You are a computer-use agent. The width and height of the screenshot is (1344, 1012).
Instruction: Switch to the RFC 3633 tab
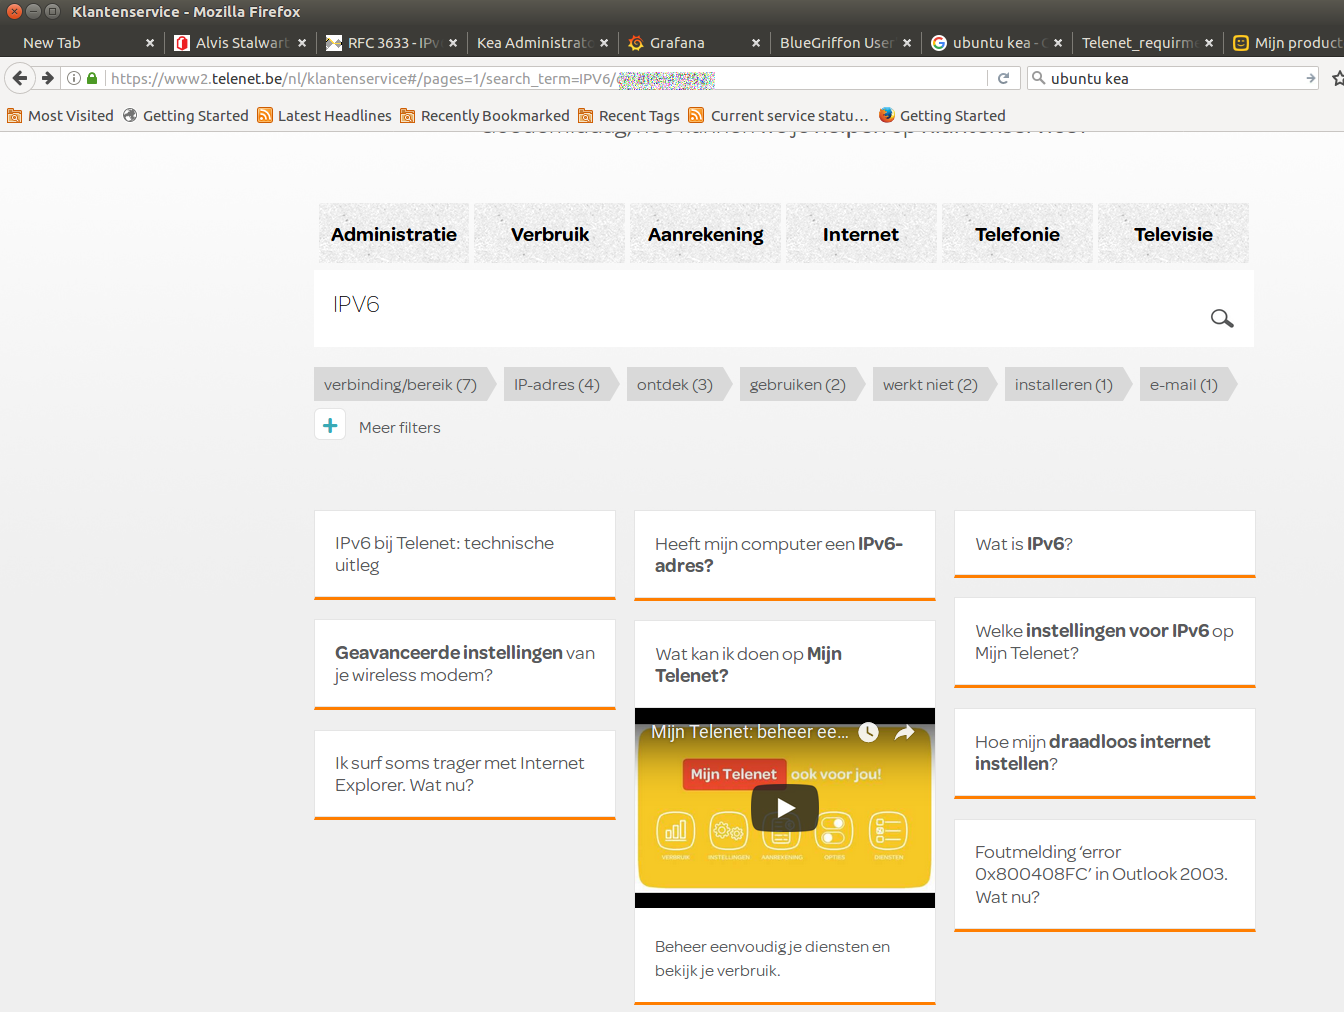392,43
